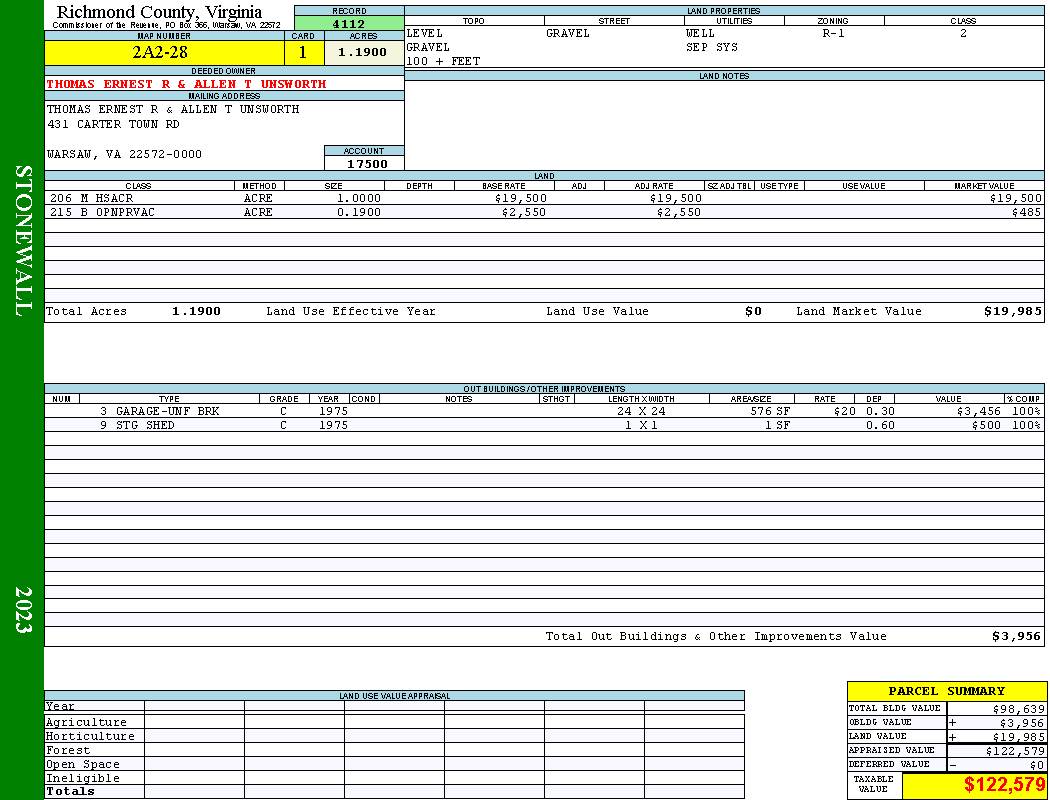Click shed value $500
Viewport: 1050px width, 800px height.
pyautogui.click(x=986, y=425)
